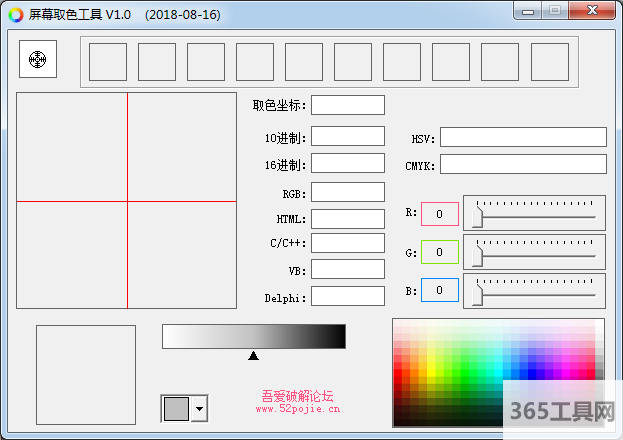The width and height of the screenshot is (623, 440).
Task: Click the app logo in title bar
Action: tap(16, 15)
